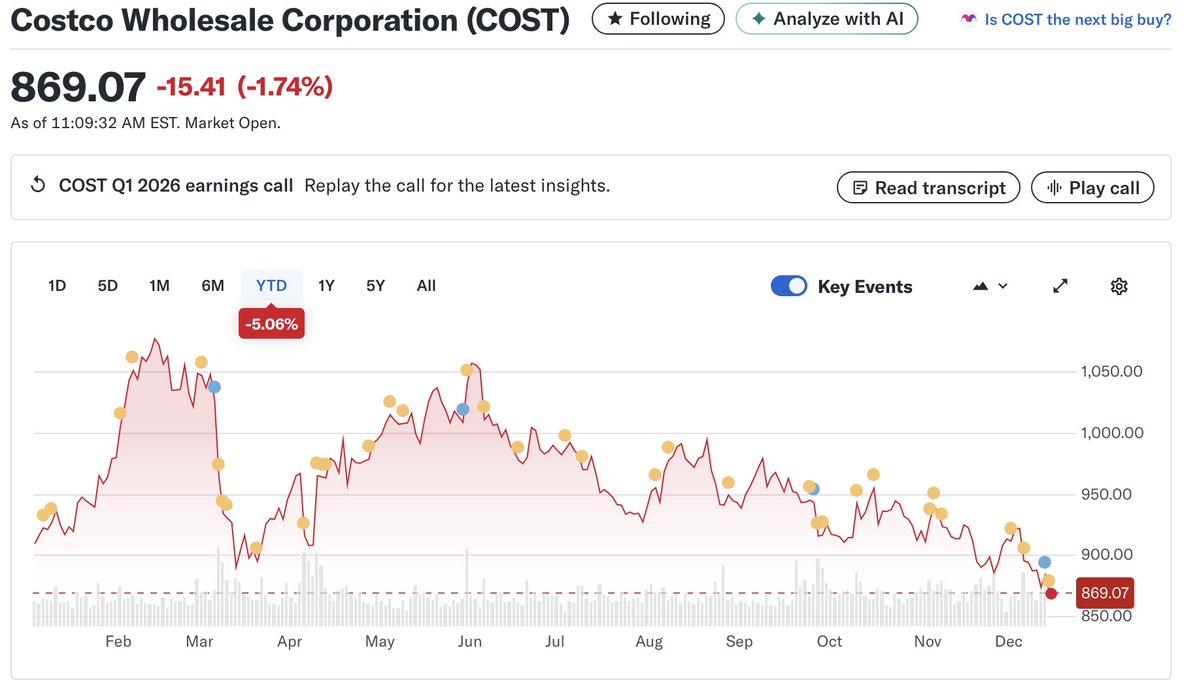Open 'Is COST the next big buy?' link
This screenshot has width=1199, height=680.
click(x=1077, y=20)
